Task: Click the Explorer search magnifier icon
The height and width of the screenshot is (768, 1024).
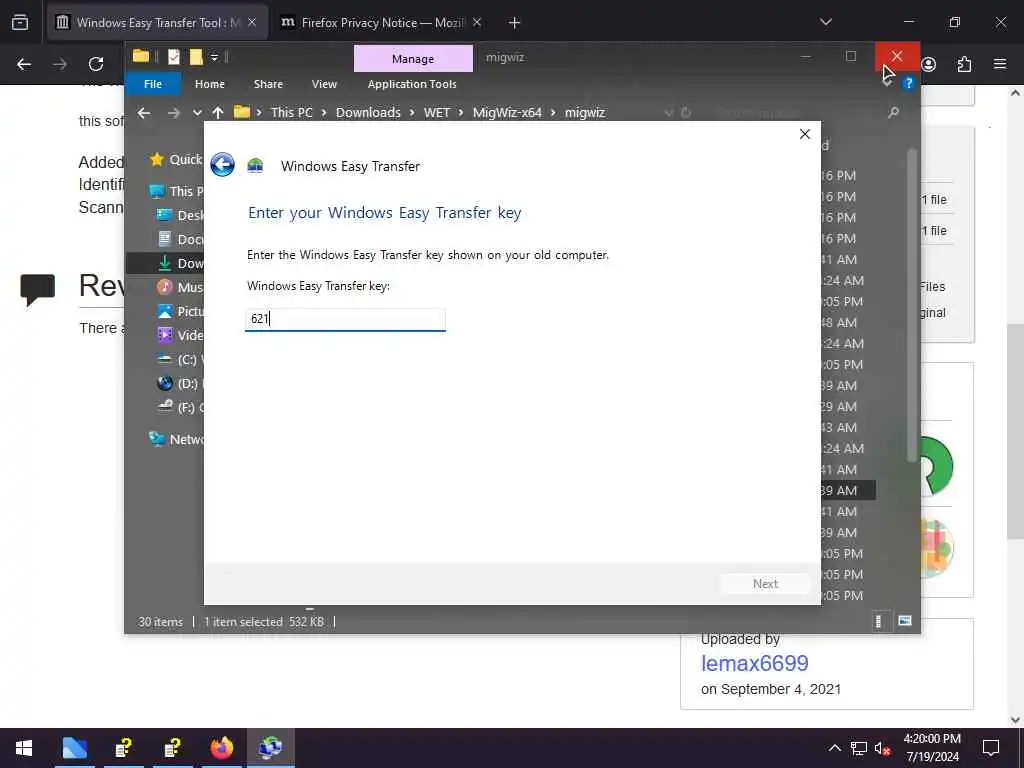Action: click(893, 113)
